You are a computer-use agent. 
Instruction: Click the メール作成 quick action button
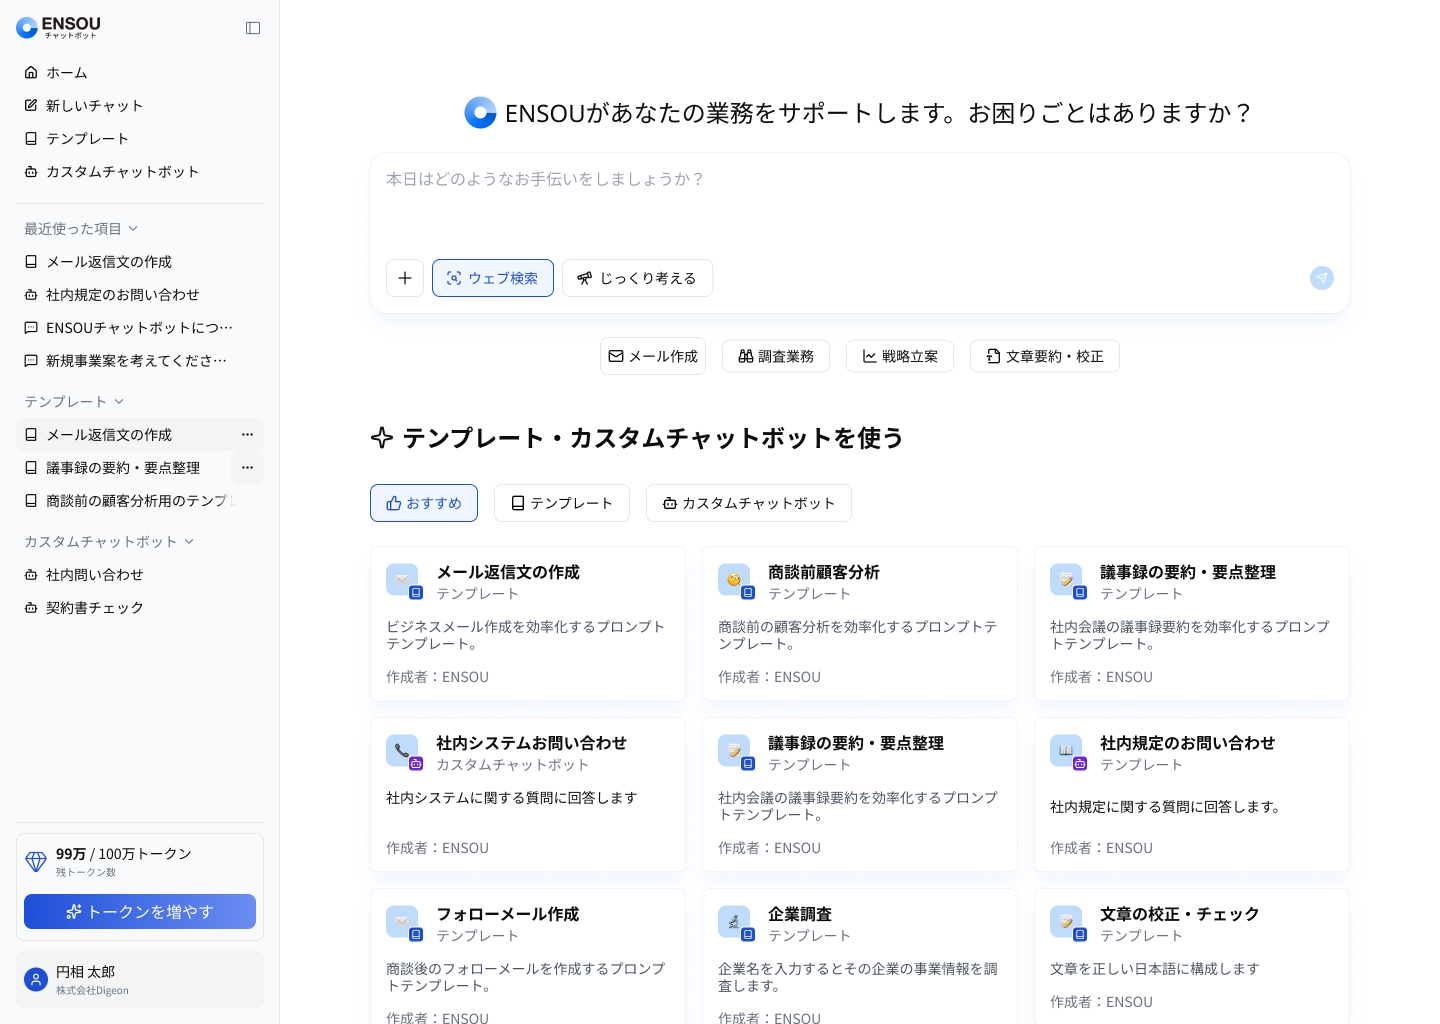(x=653, y=356)
